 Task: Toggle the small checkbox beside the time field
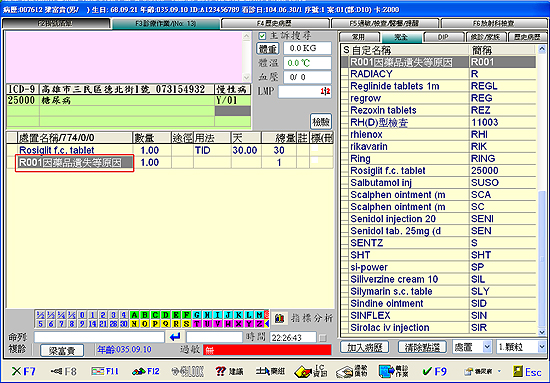click(323, 338)
